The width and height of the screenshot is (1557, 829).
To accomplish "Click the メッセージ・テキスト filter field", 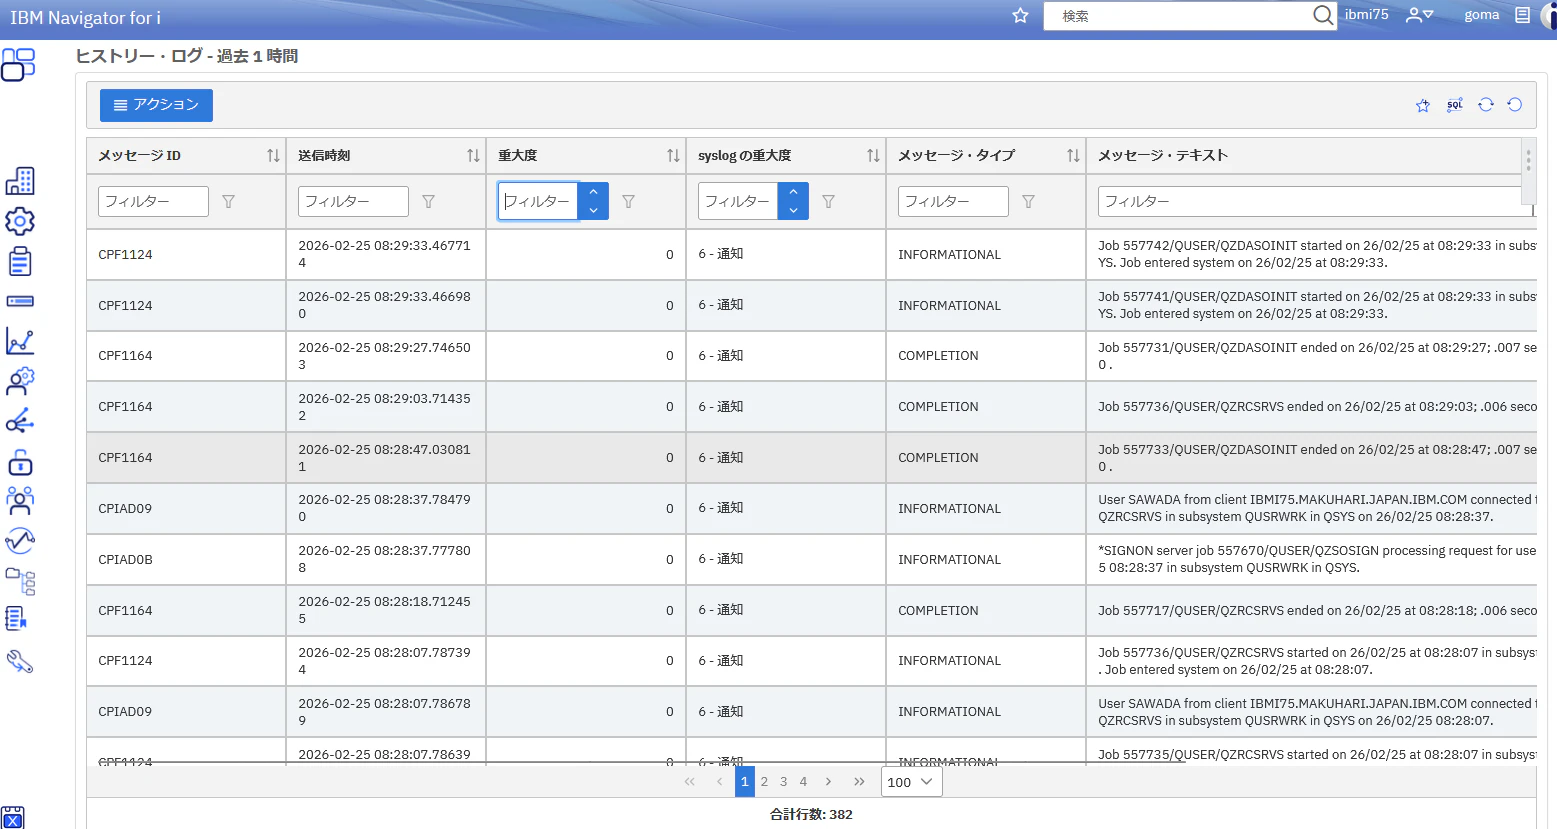I will click(x=1315, y=201).
